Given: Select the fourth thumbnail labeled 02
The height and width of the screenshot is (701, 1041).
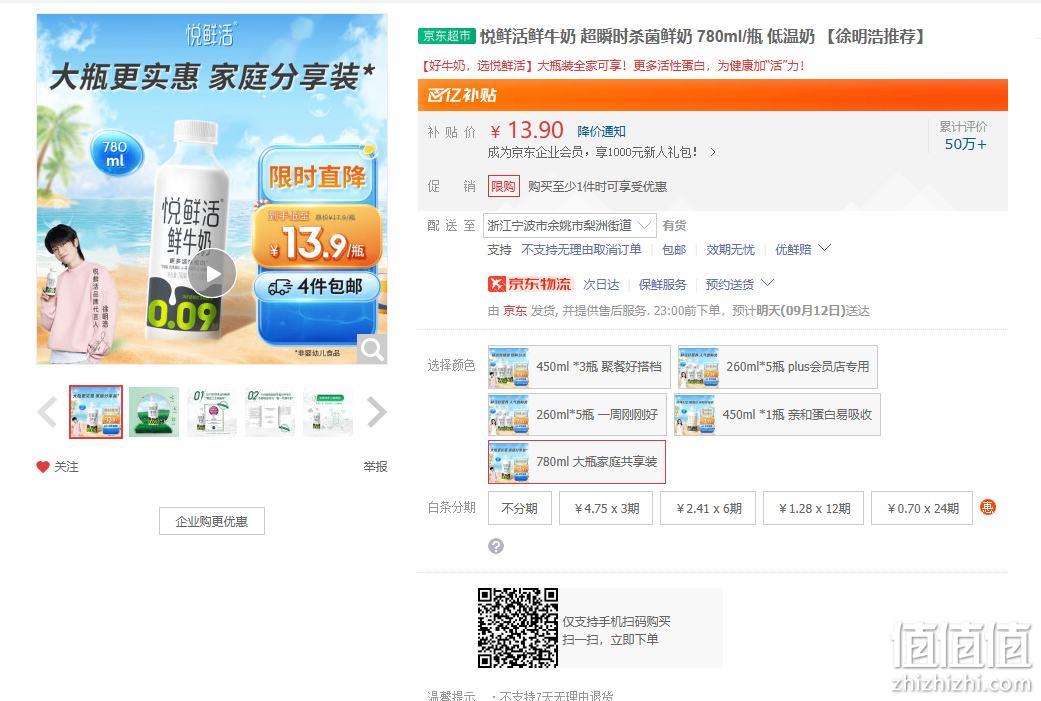Looking at the screenshot, I should click(270, 412).
